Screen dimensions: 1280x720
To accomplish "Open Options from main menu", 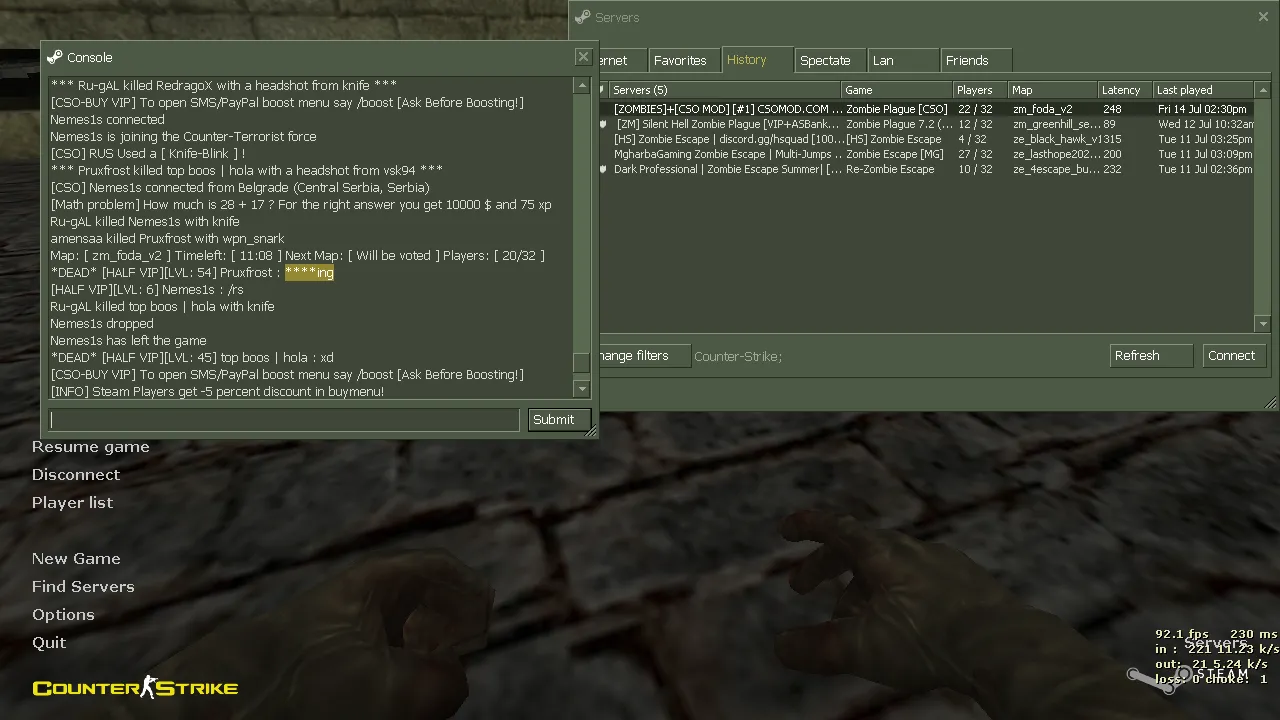I will coord(63,615).
